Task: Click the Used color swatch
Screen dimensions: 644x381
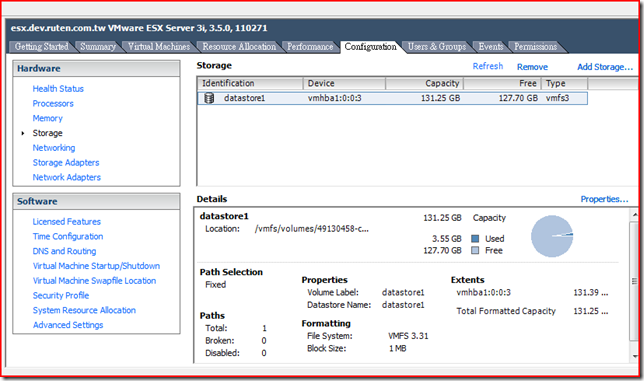Action: tap(475, 239)
